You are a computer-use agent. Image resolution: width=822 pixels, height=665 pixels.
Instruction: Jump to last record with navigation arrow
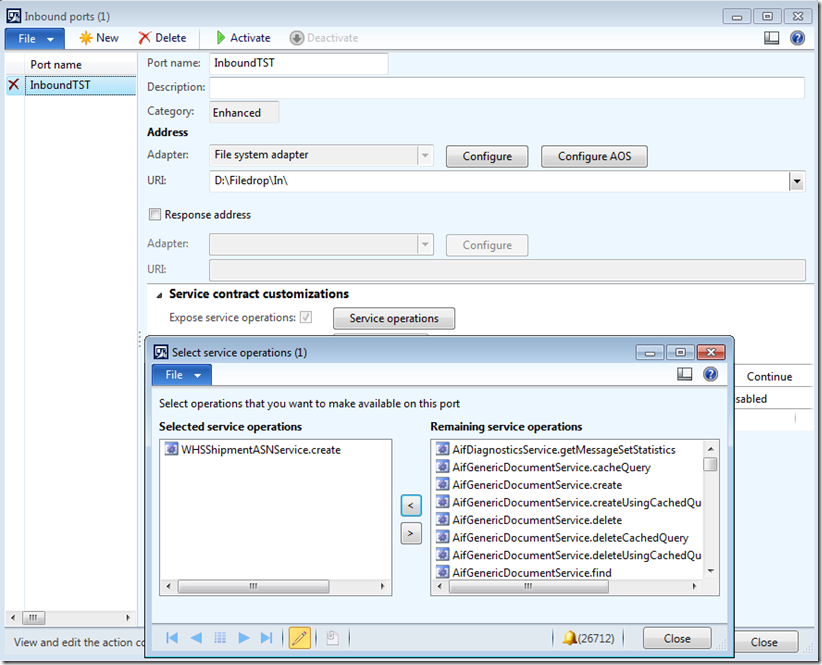[x=266, y=638]
